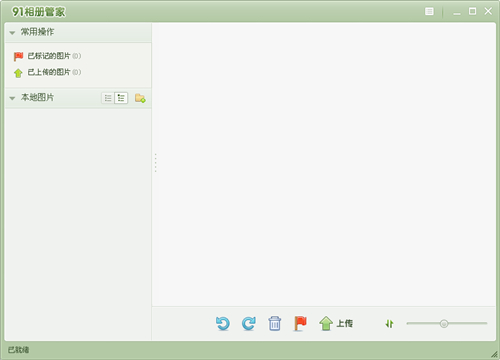500x360 pixels.
Task: Click the window resize grip corner
Action: pos(494,355)
